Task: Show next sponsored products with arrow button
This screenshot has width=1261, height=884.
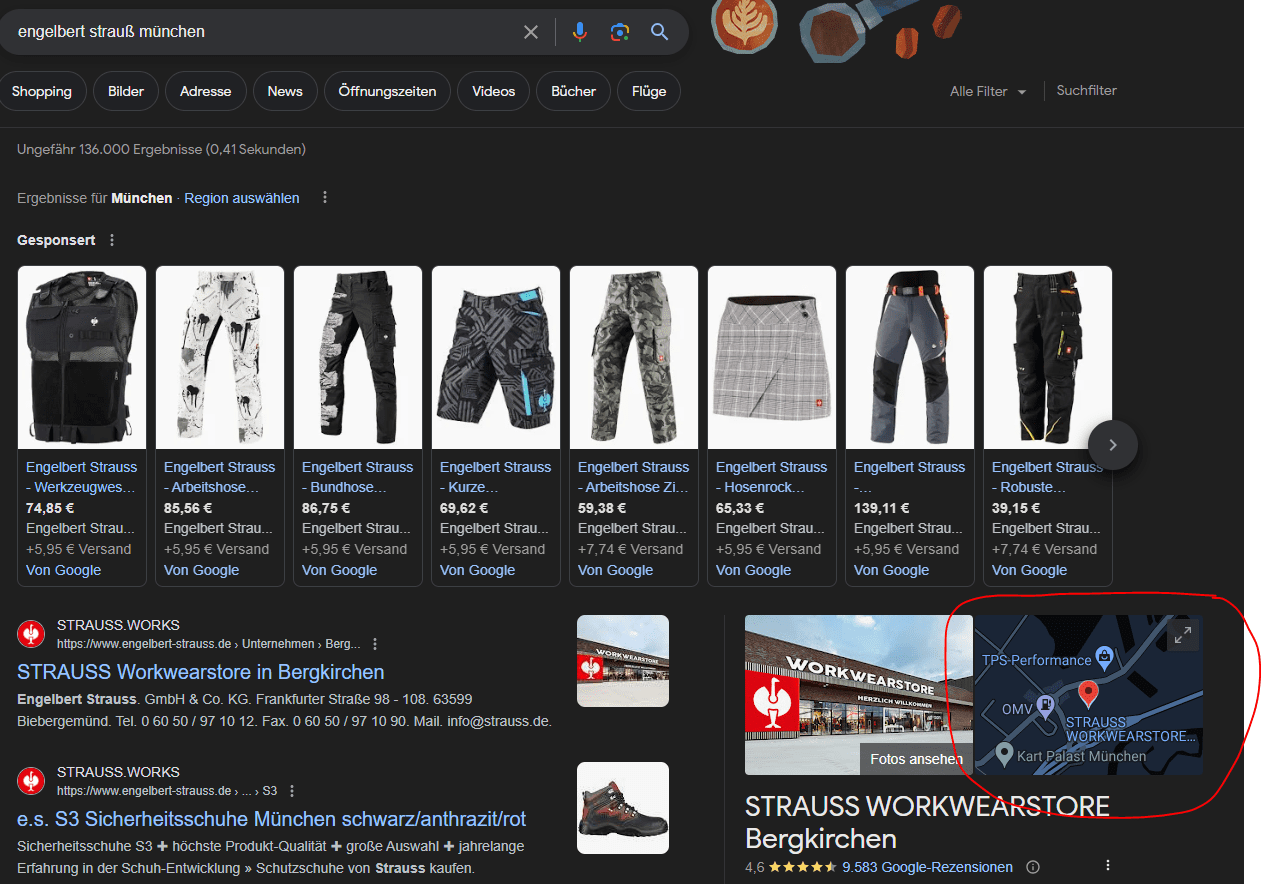Action: pyautogui.click(x=1113, y=444)
